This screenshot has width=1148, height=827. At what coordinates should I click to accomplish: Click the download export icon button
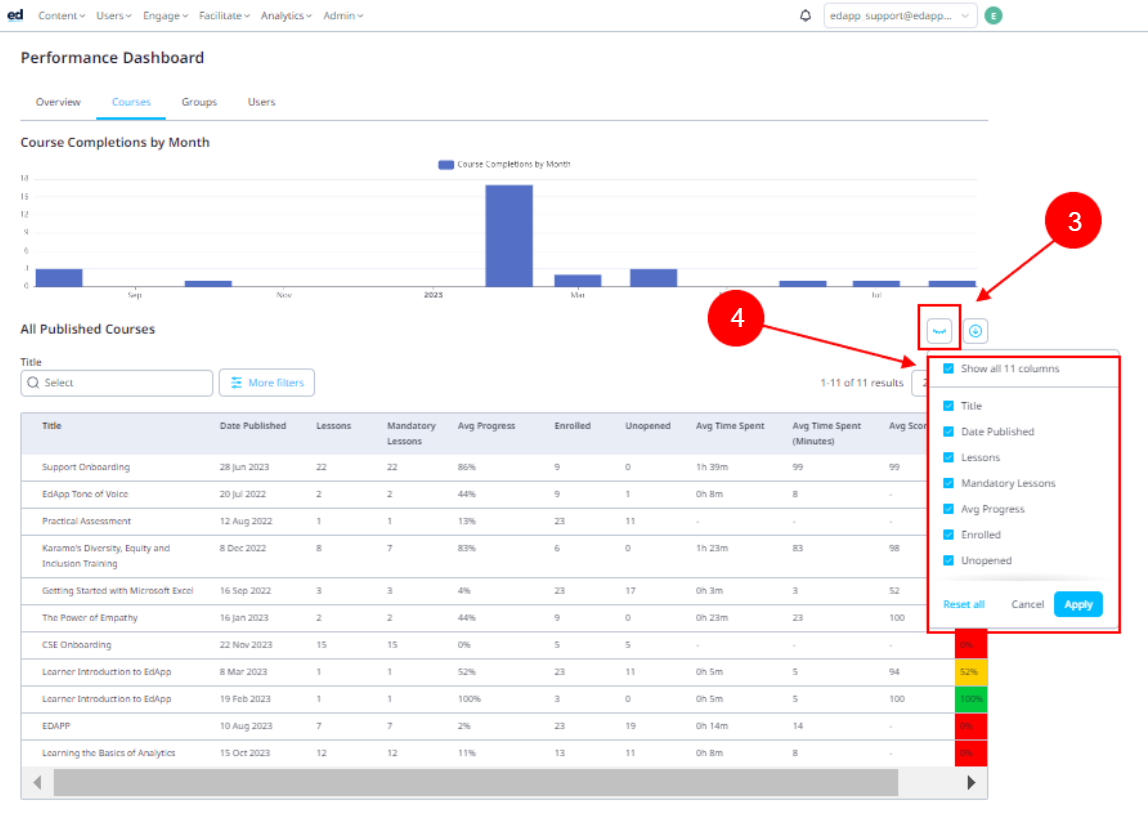(975, 330)
